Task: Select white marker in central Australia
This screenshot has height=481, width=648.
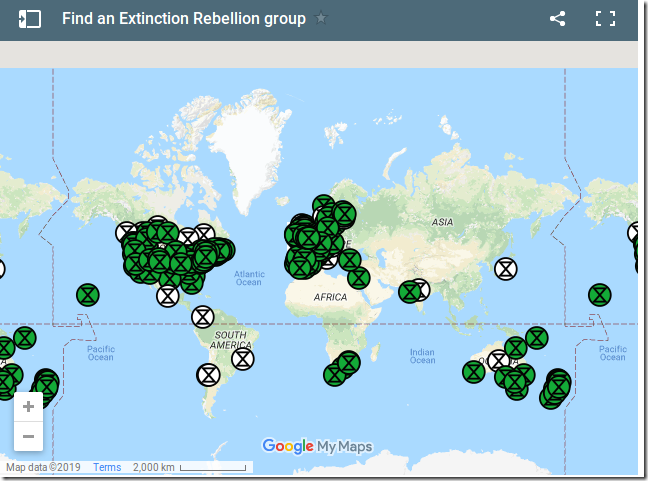Action: point(498,361)
